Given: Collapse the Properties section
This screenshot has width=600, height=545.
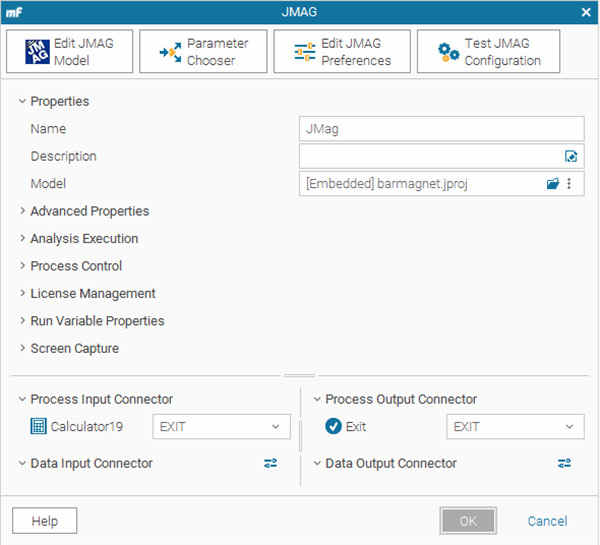Looking at the screenshot, I should click(22, 101).
